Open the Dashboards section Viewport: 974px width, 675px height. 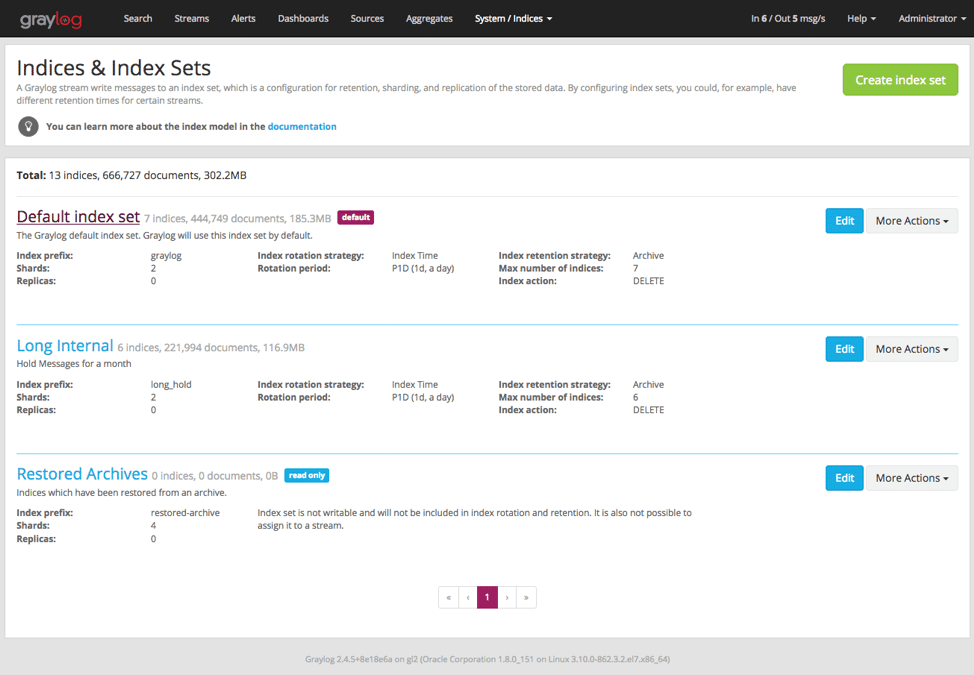[303, 18]
